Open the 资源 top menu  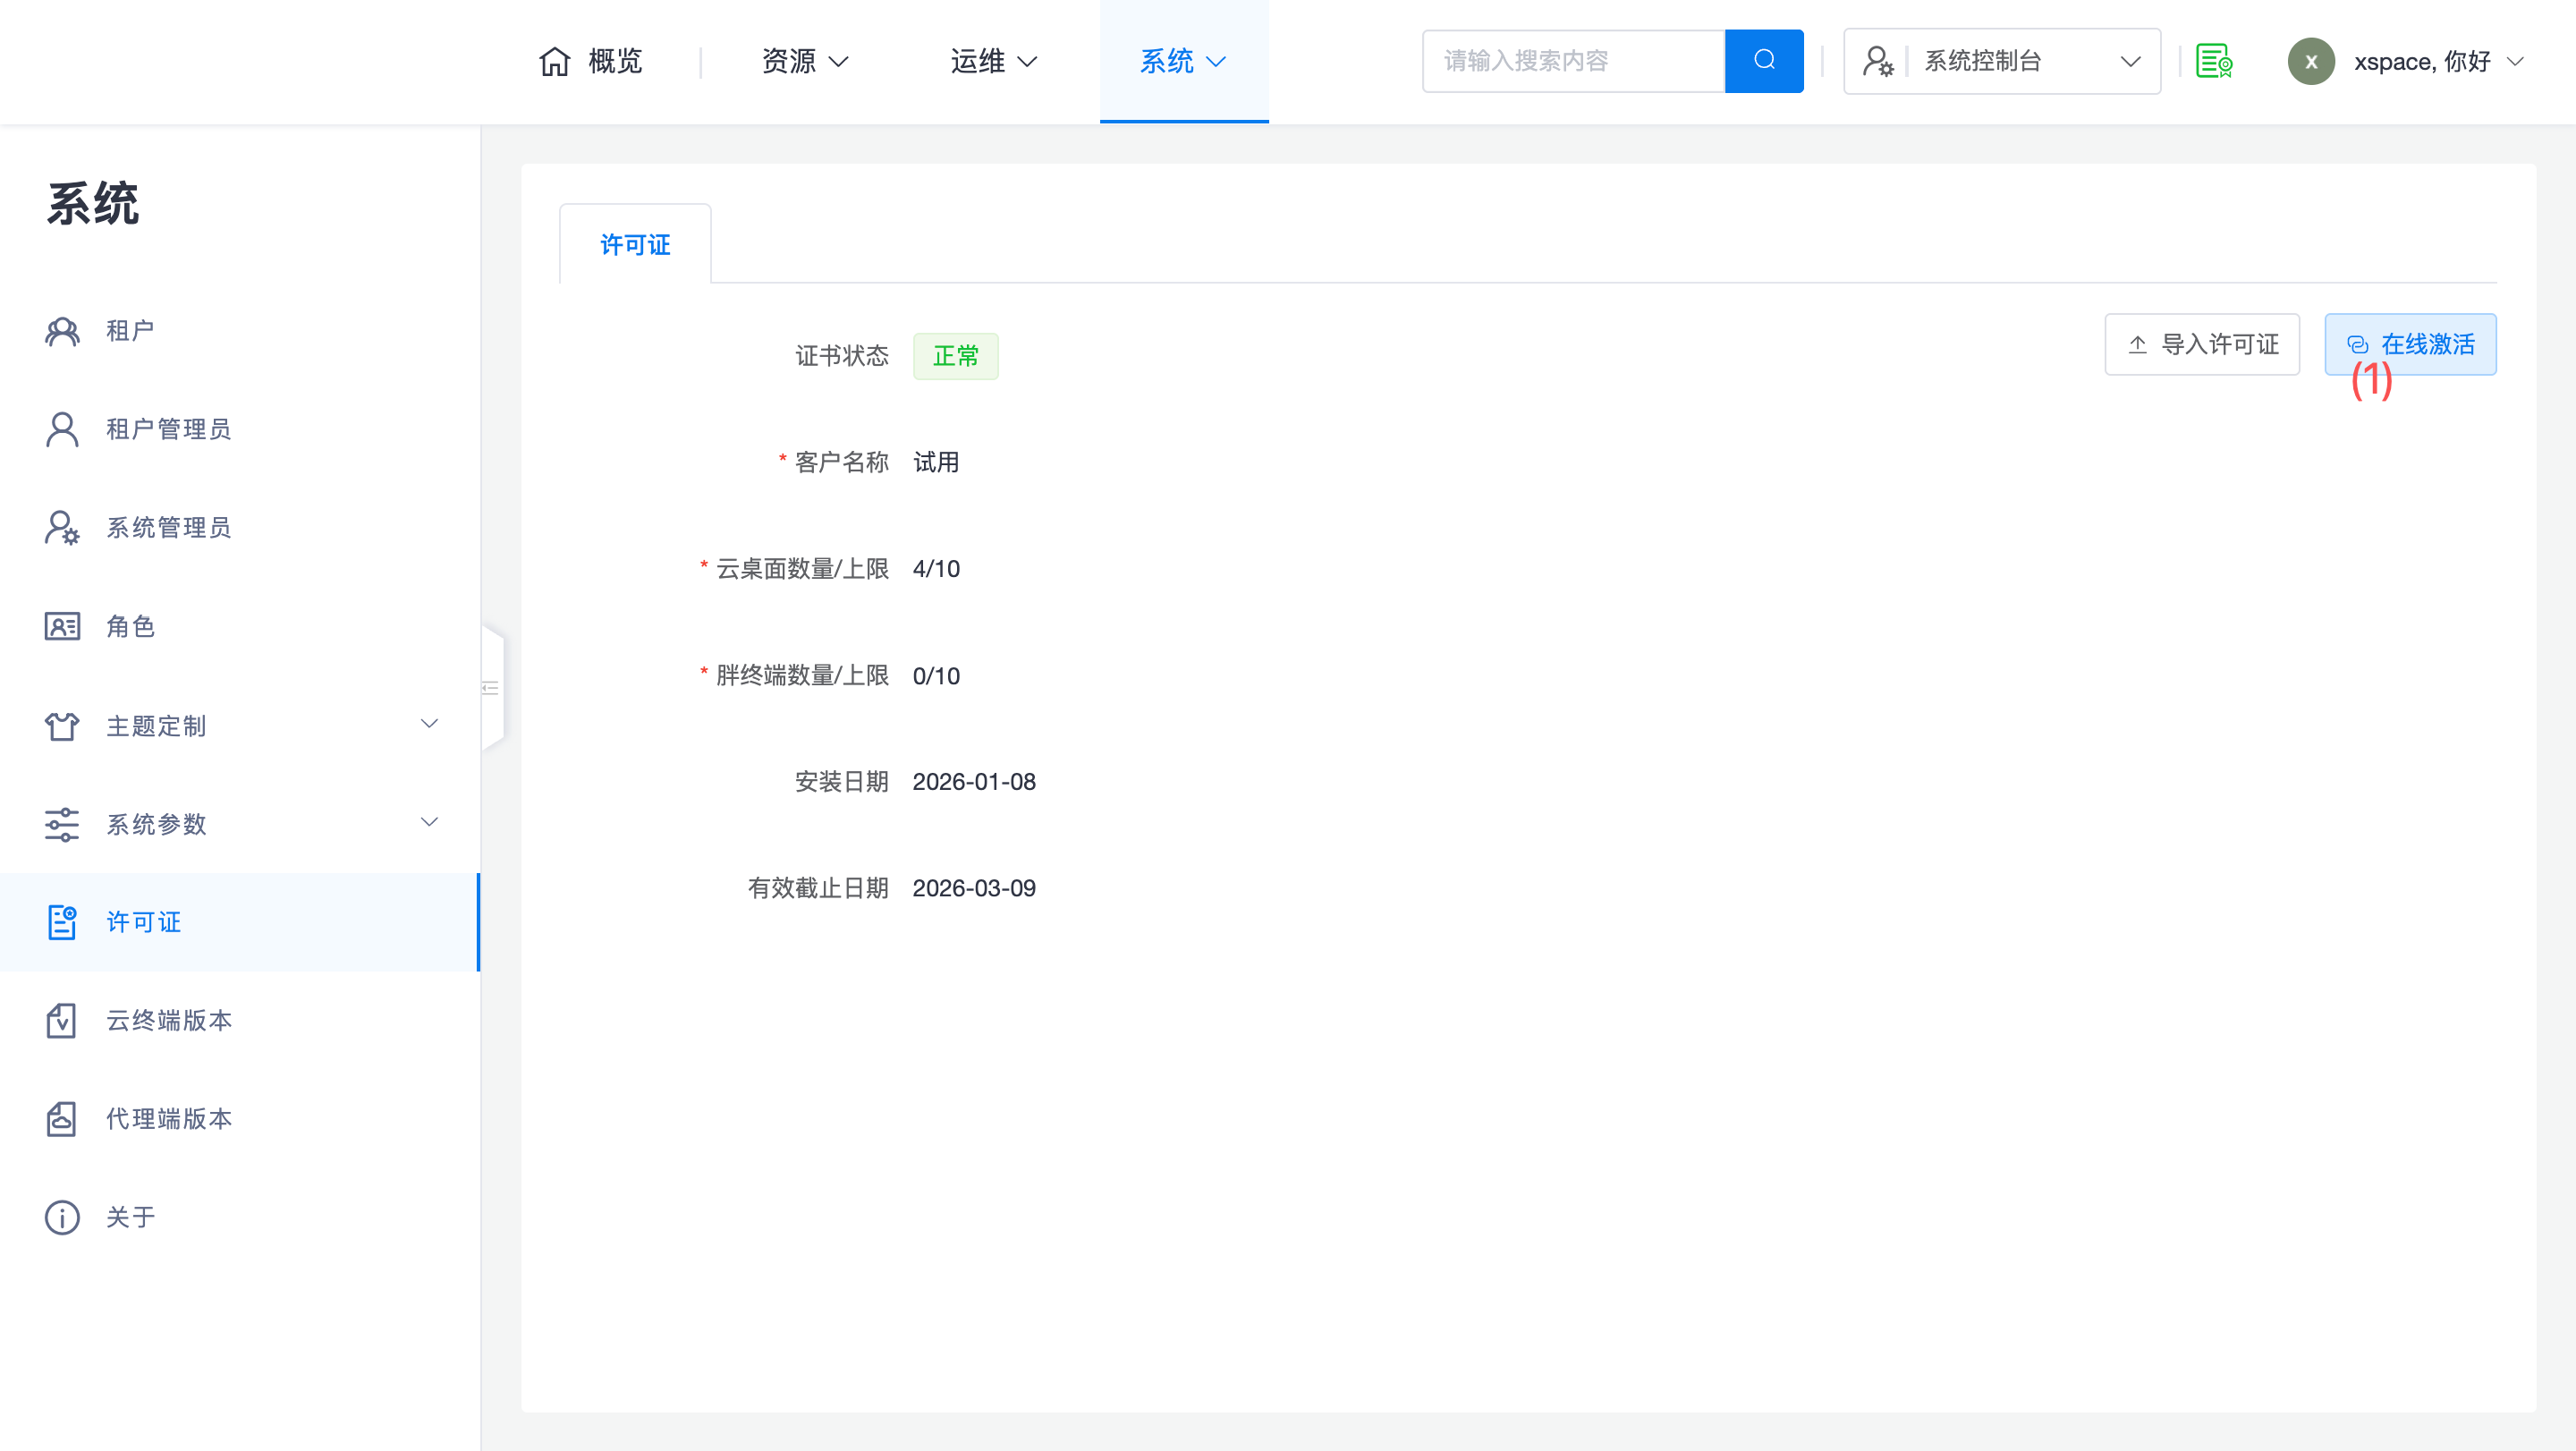(x=805, y=62)
